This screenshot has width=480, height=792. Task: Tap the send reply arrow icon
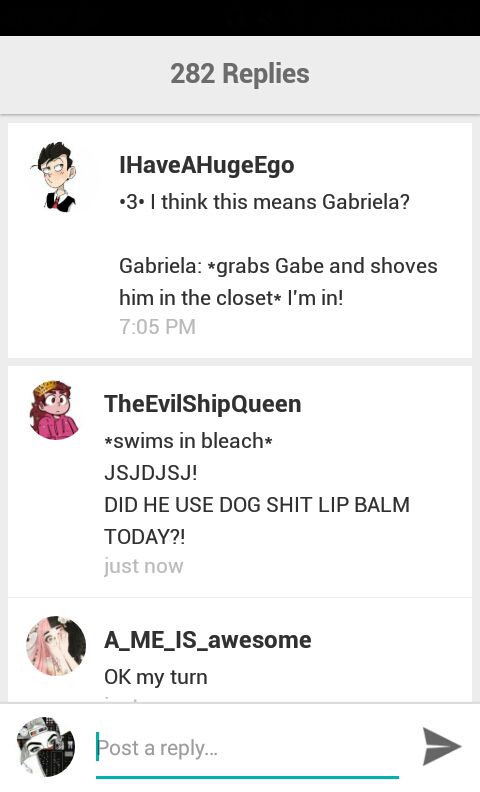pyautogui.click(x=442, y=746)
